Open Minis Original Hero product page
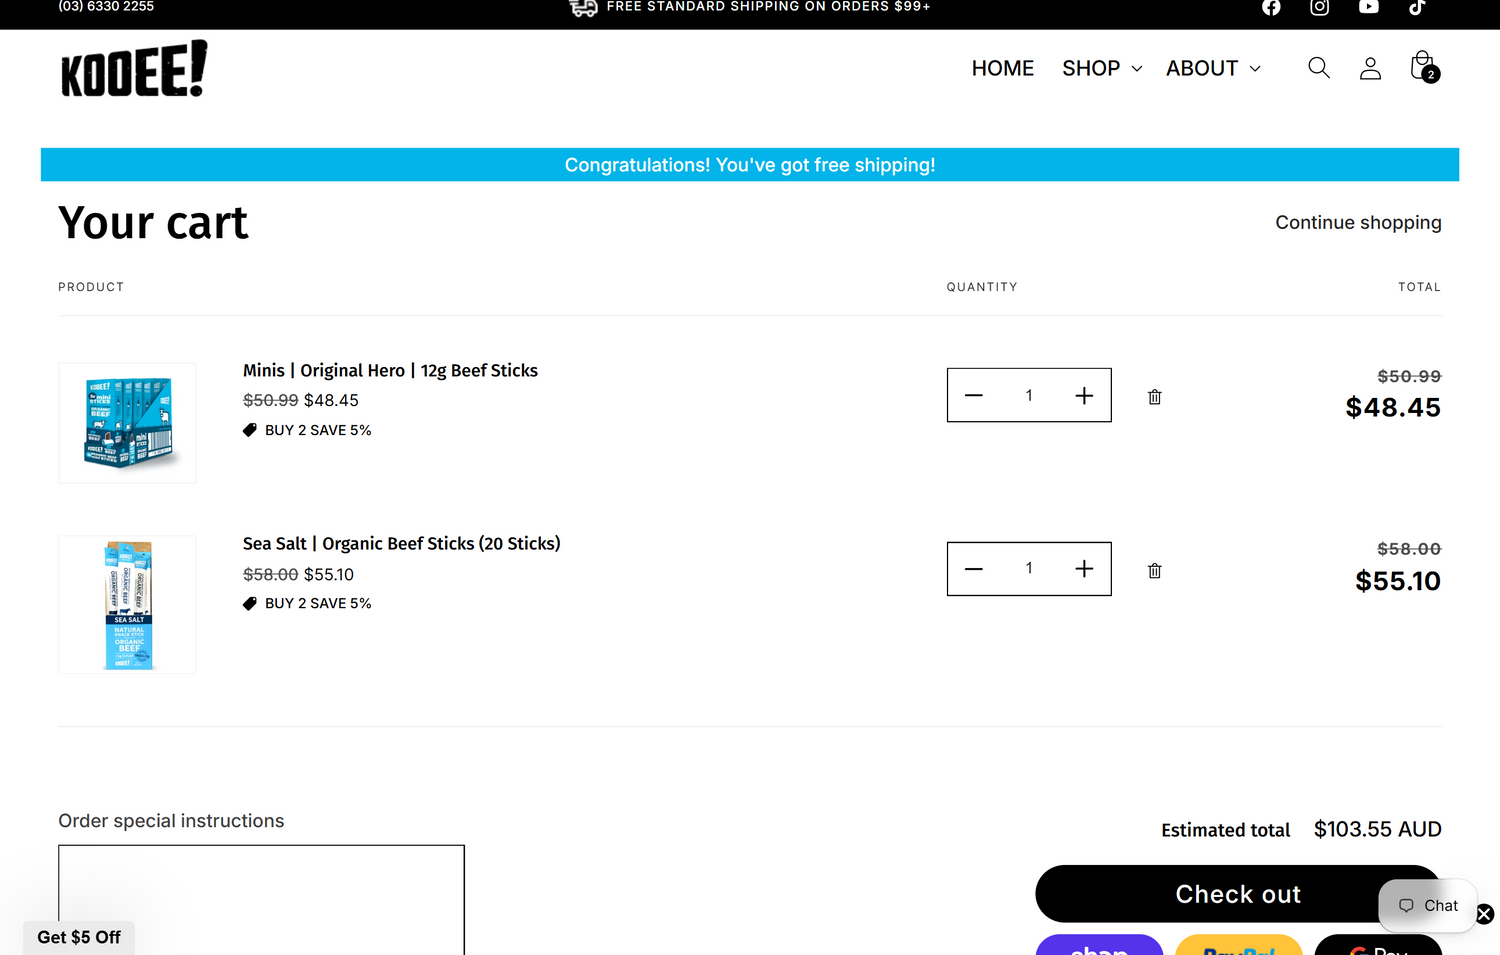The height and width of the screenshot is (955, 1500). click(390, 370)
